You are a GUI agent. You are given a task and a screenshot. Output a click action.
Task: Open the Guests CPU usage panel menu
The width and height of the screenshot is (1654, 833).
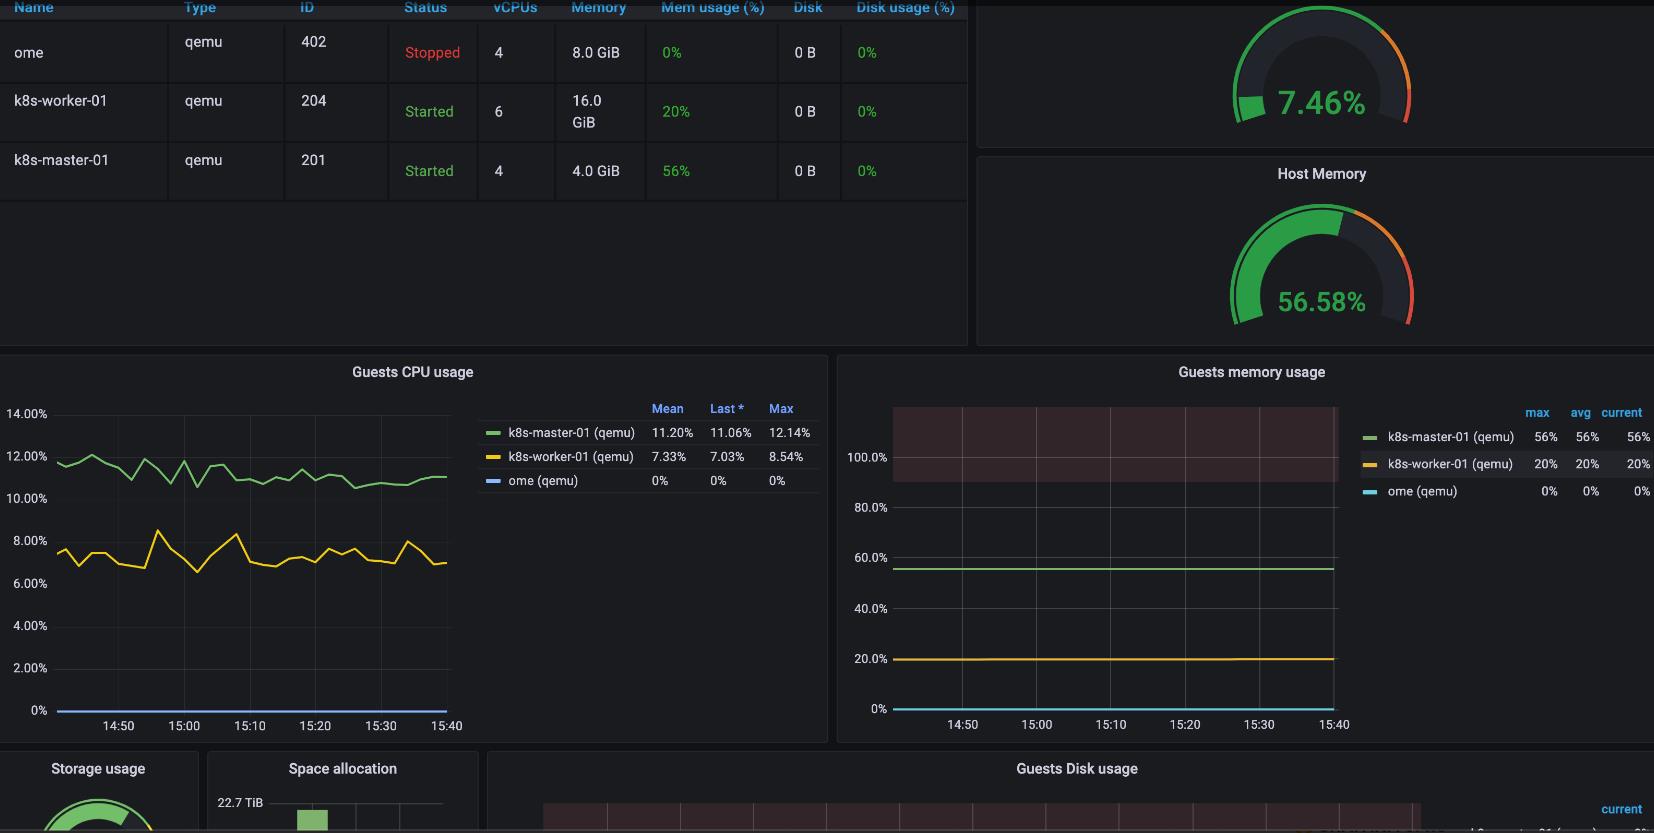(x=412, y=372)
